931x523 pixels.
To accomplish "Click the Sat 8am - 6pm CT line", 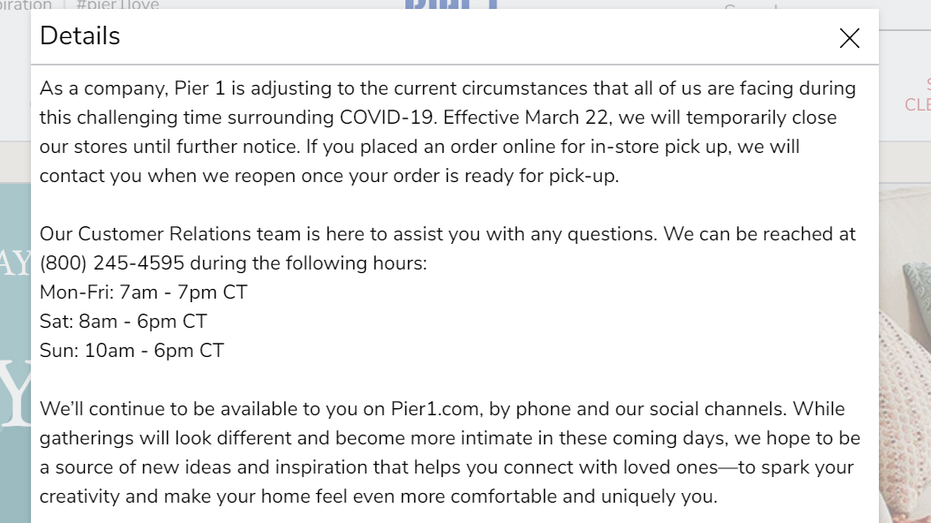I will pyautogui.click(x=124, y=321).
